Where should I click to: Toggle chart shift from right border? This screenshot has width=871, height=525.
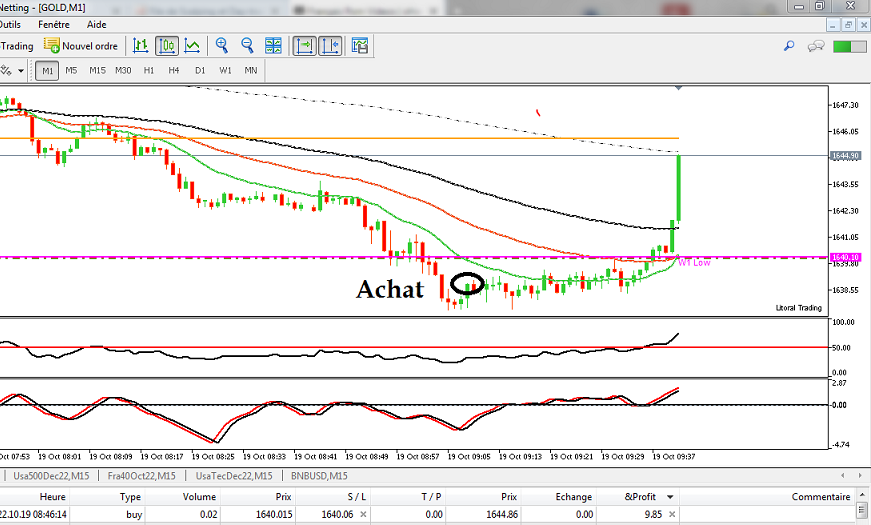click(x=330, y=46)
